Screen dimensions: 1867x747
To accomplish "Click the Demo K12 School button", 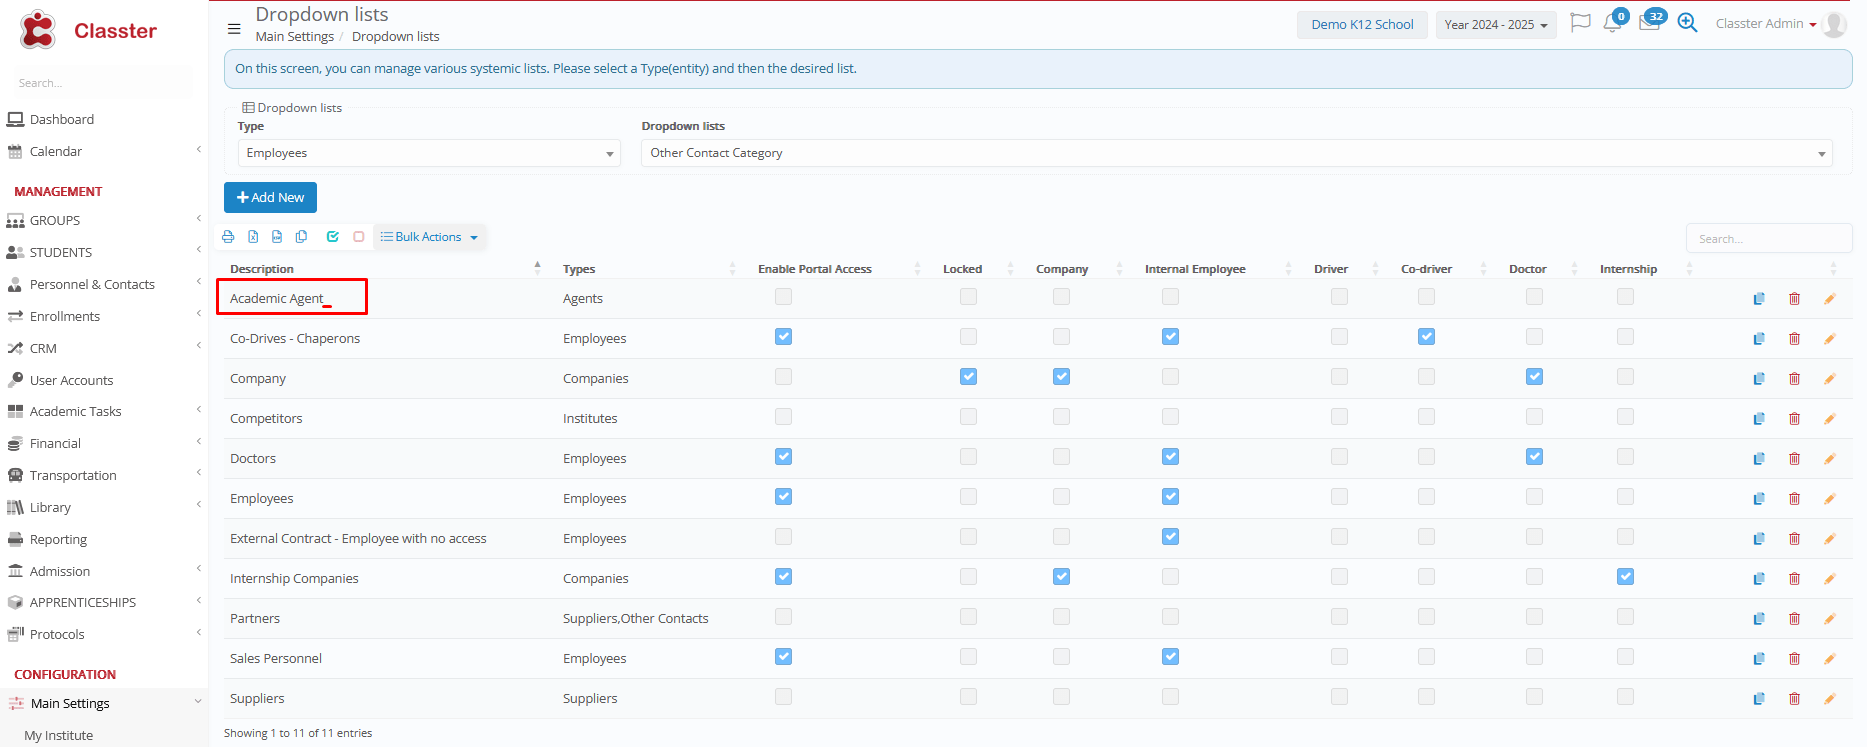I will click(1362, 24).
